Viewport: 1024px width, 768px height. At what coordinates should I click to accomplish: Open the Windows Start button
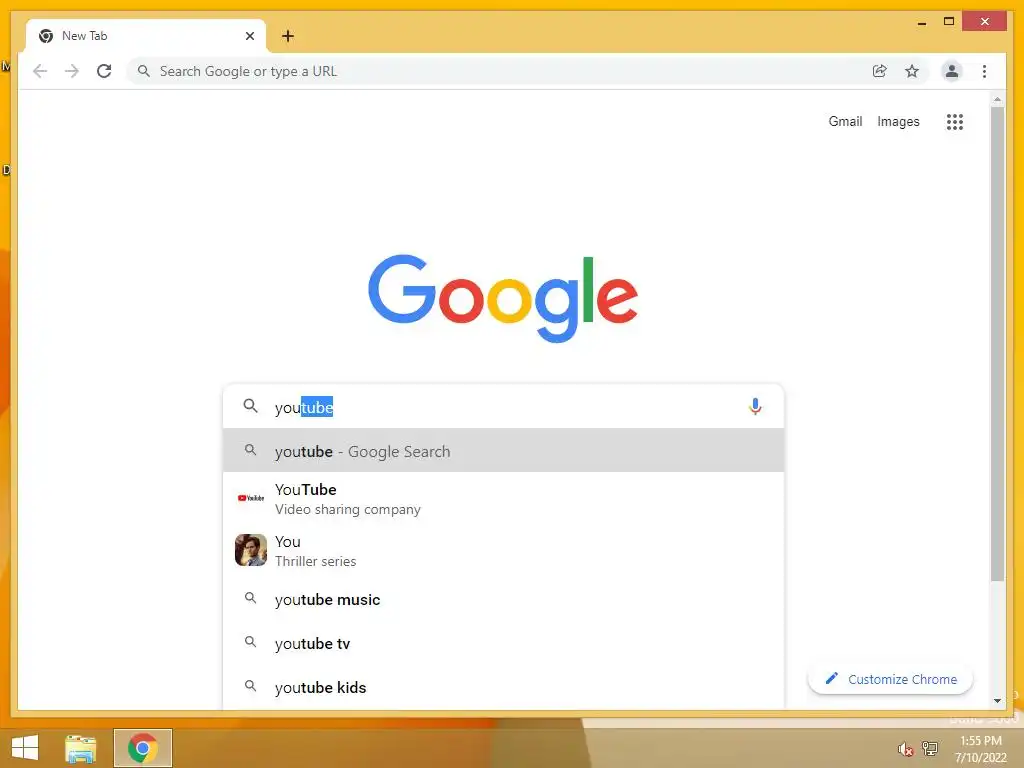tap(25, 748)
